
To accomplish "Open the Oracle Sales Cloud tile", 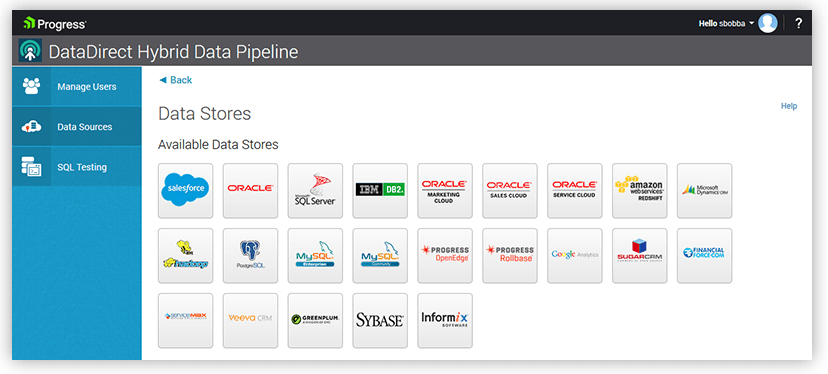I will point(510,191).
